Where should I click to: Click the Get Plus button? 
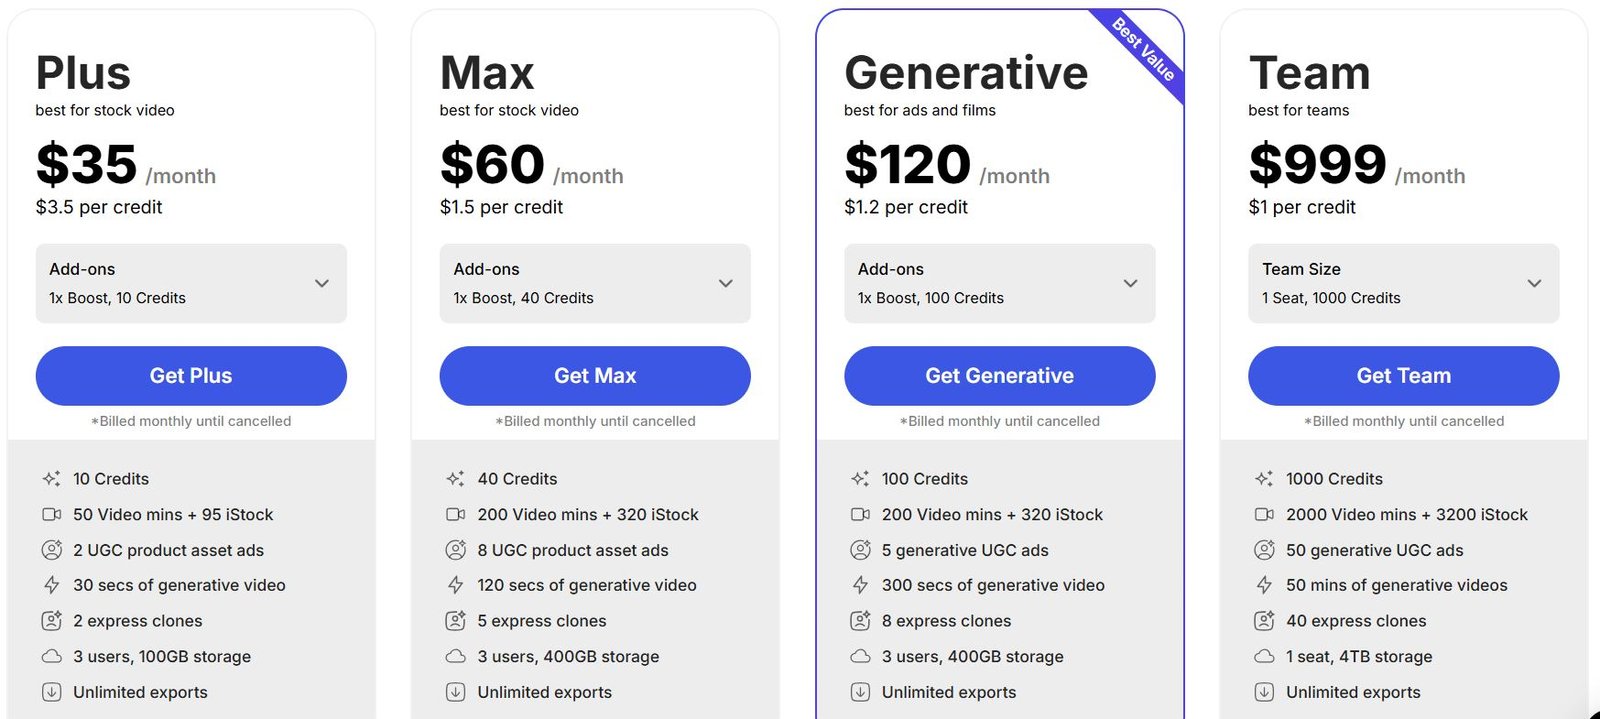[x=191, y=376]
